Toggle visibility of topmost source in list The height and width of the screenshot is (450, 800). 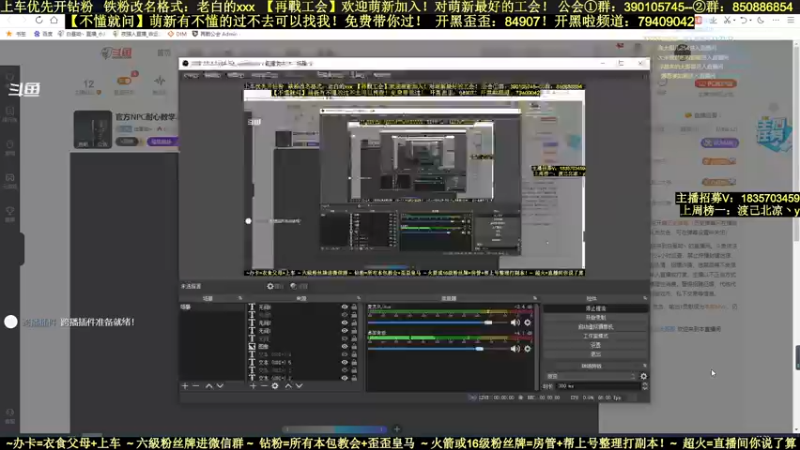click(x=345, y=307)
